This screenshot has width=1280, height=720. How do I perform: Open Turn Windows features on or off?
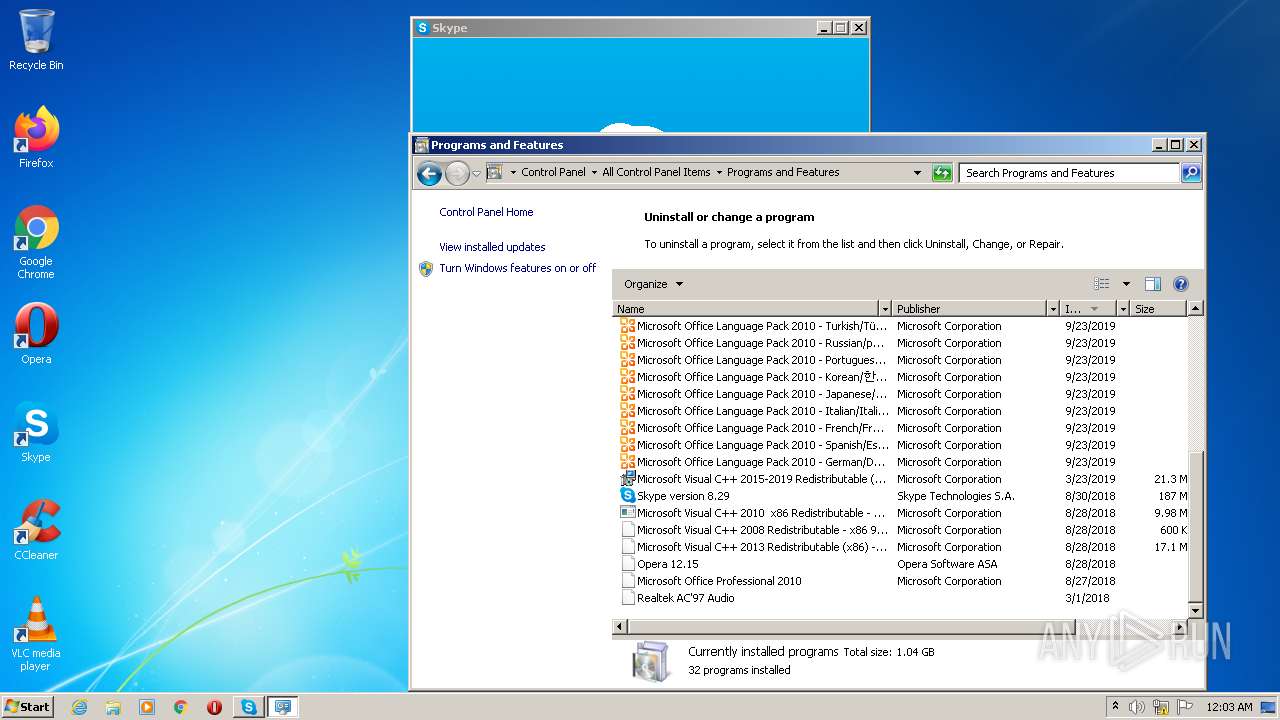point(517,268)
